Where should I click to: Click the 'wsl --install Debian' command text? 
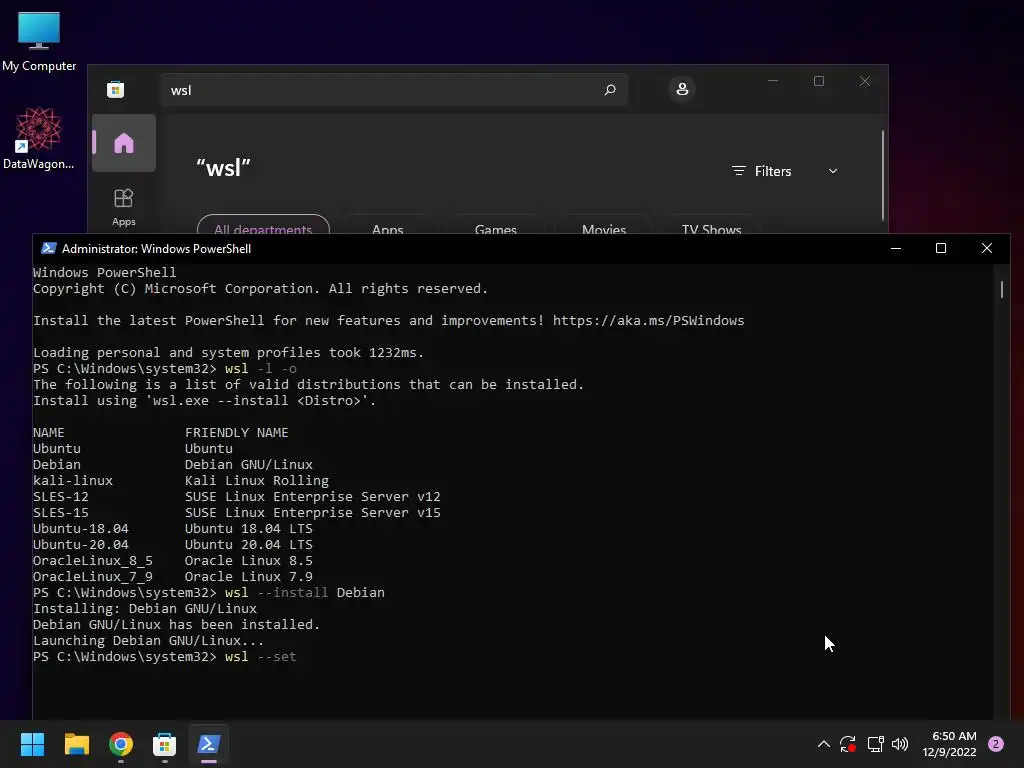305,592
